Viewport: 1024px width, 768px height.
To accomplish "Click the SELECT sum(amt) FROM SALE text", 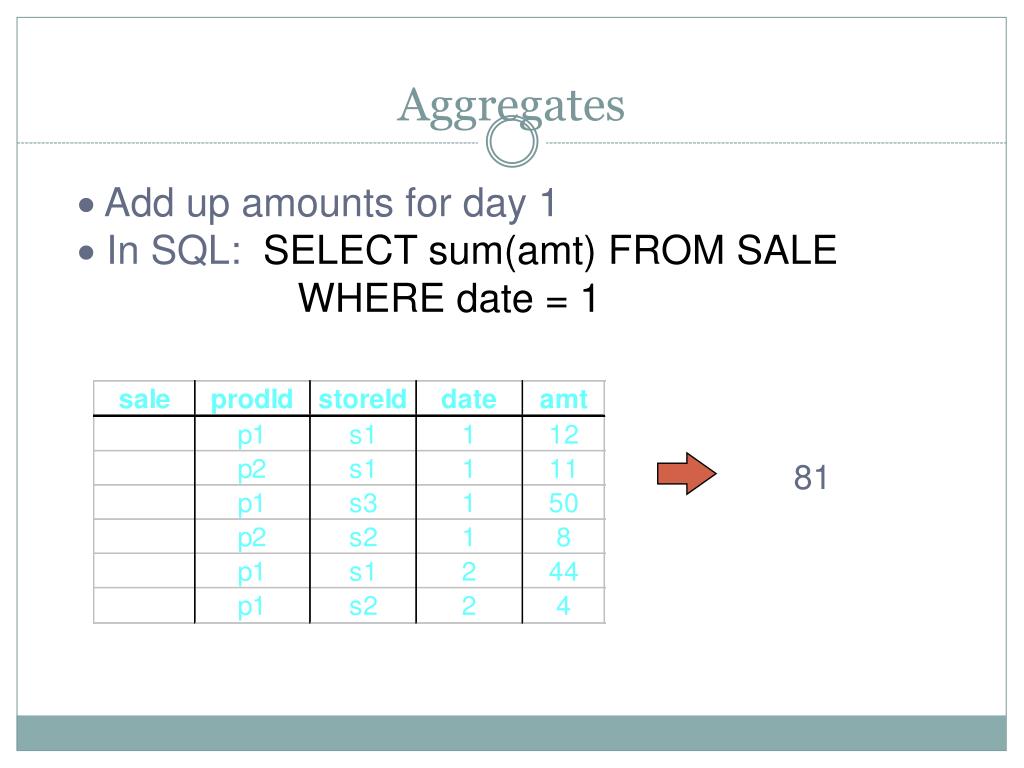I will [x=550, y=251].
